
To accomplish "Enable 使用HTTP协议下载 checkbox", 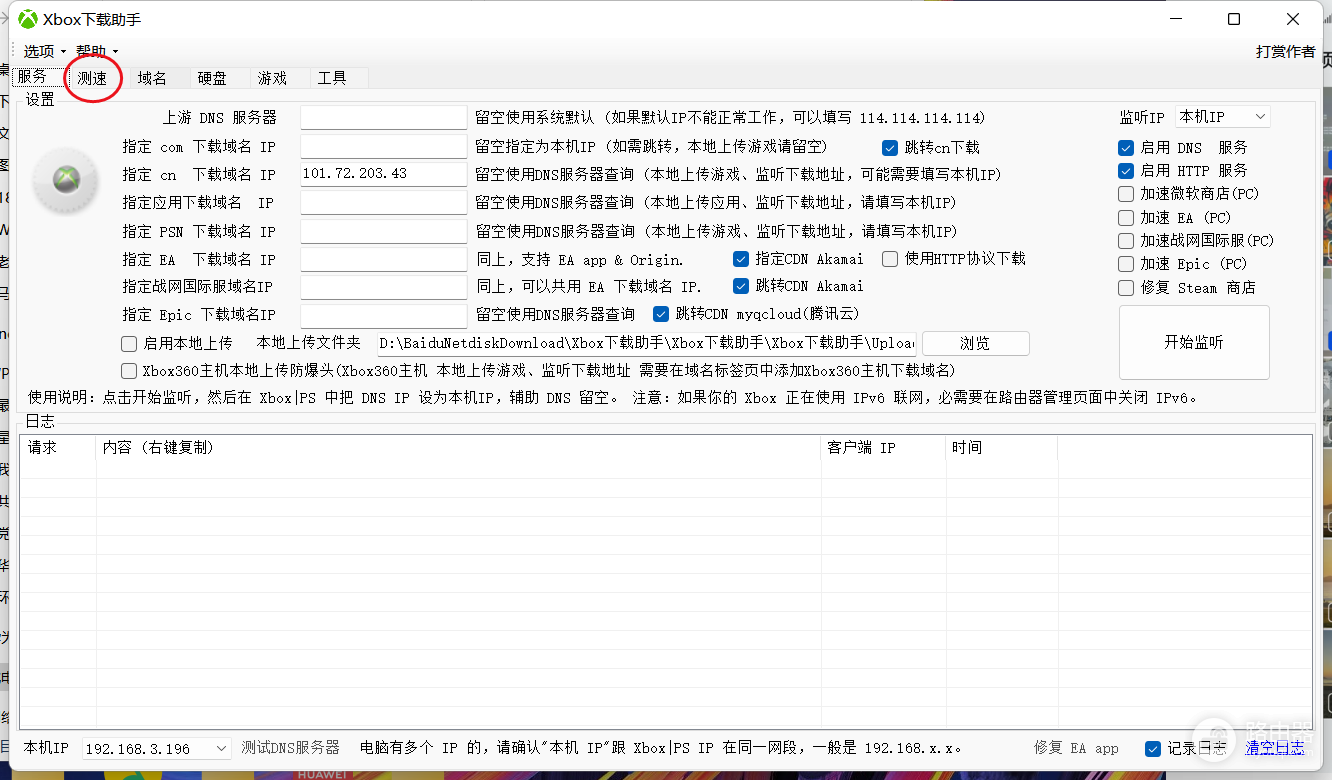I will pyautogui.click(x=890, y=259).
